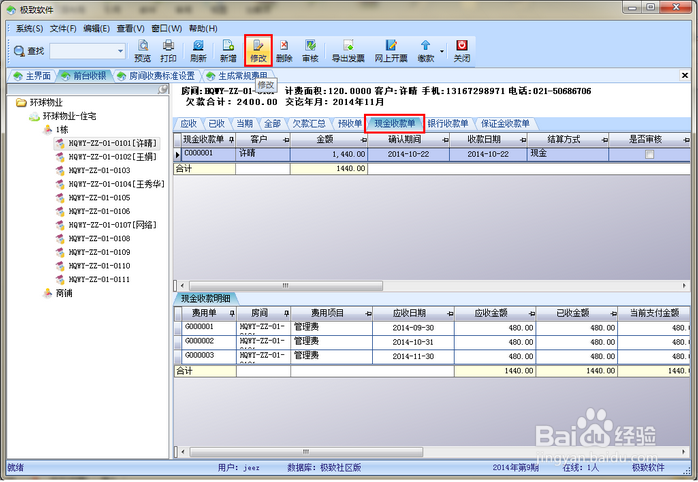
Task: Select the 现金收款单 sub-tab
Action: 394,123
